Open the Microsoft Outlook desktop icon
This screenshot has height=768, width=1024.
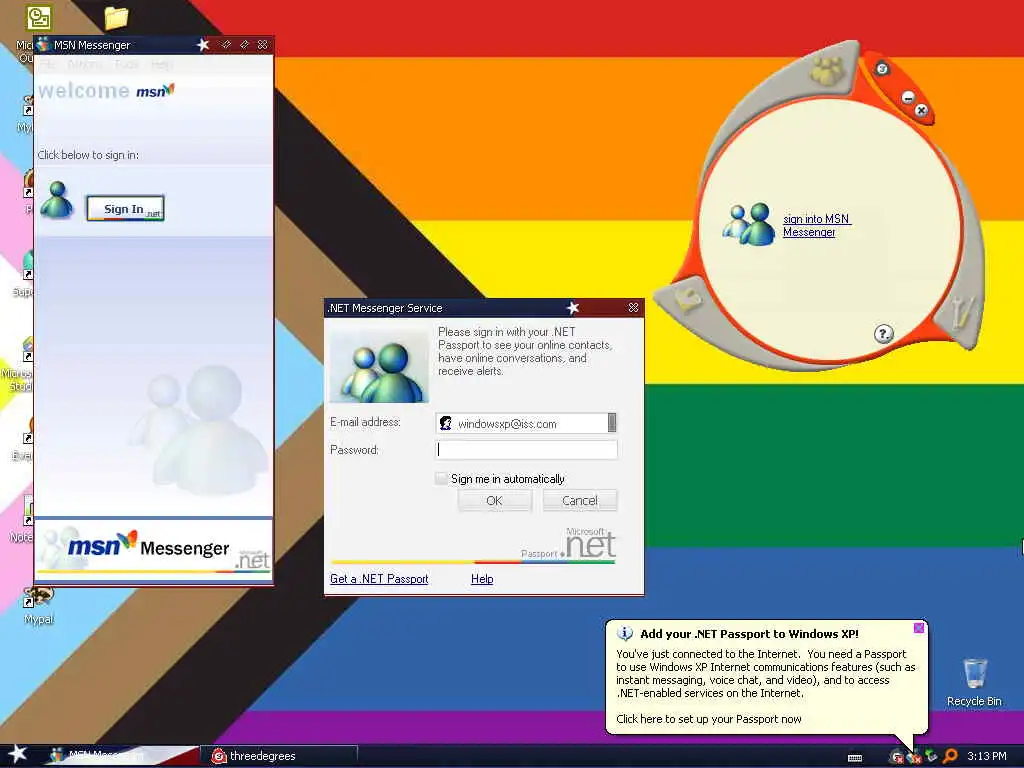(x=39, y=18)
